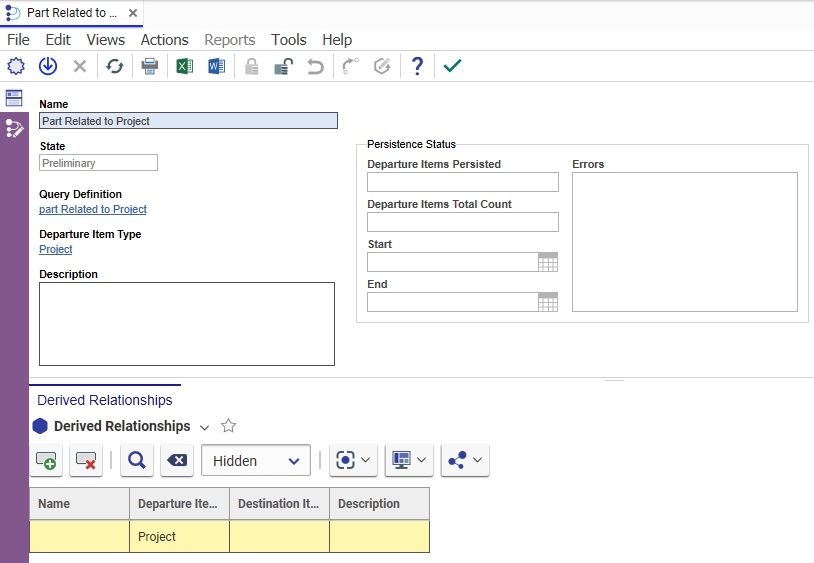Screen dimensions: 814x563
Task: Open Start date calendar picker
Action: click(548, 263)
